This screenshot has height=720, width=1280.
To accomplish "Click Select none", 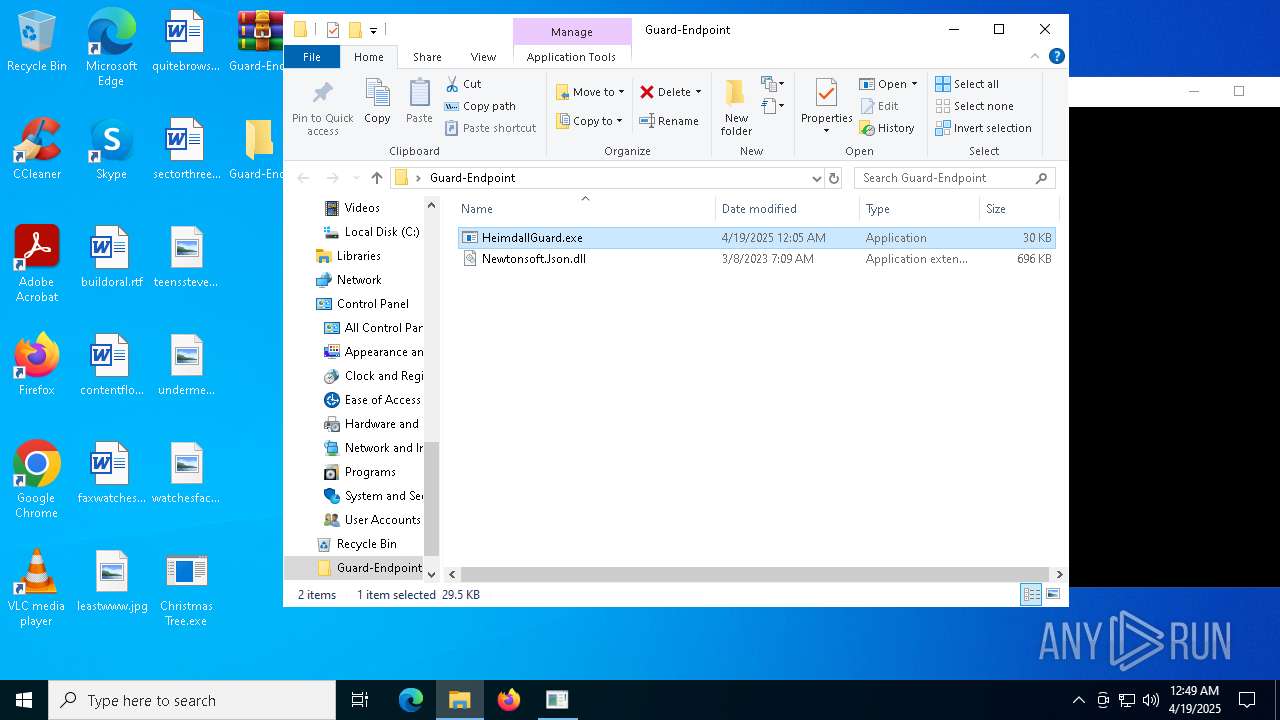I will [x=974, y=106].
